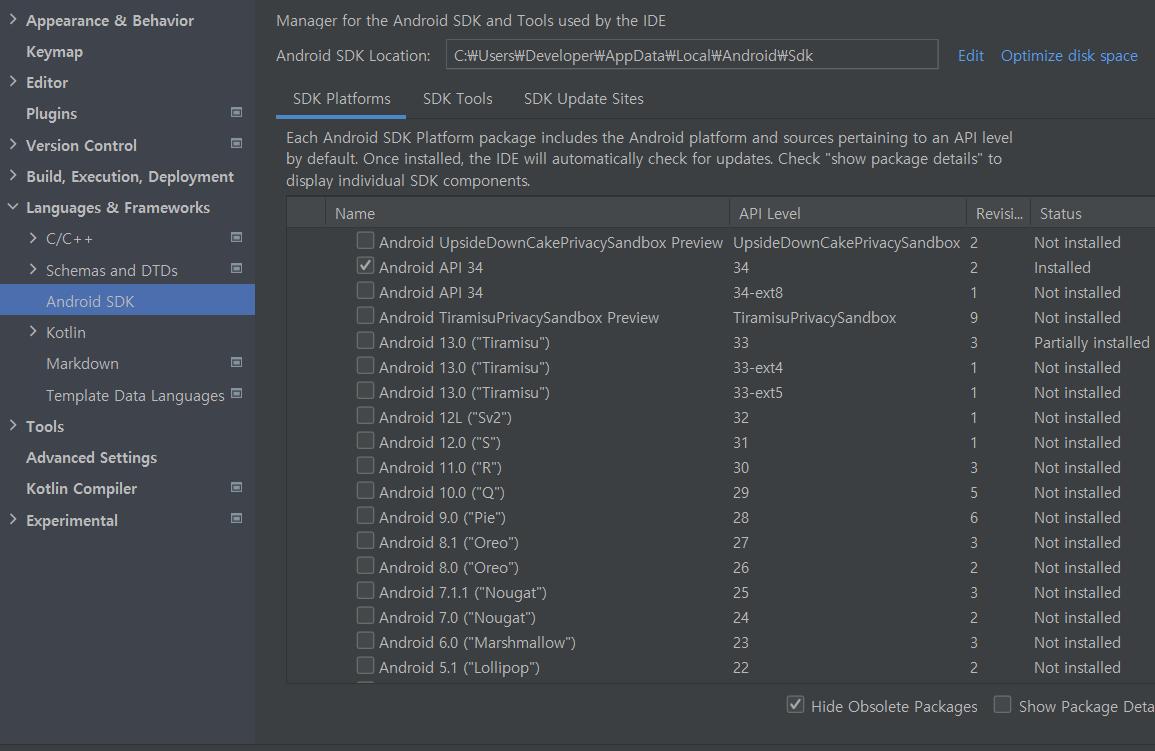The image size is (1155, 751).
Task: Sort table by Status column header
Action: 1092,214
